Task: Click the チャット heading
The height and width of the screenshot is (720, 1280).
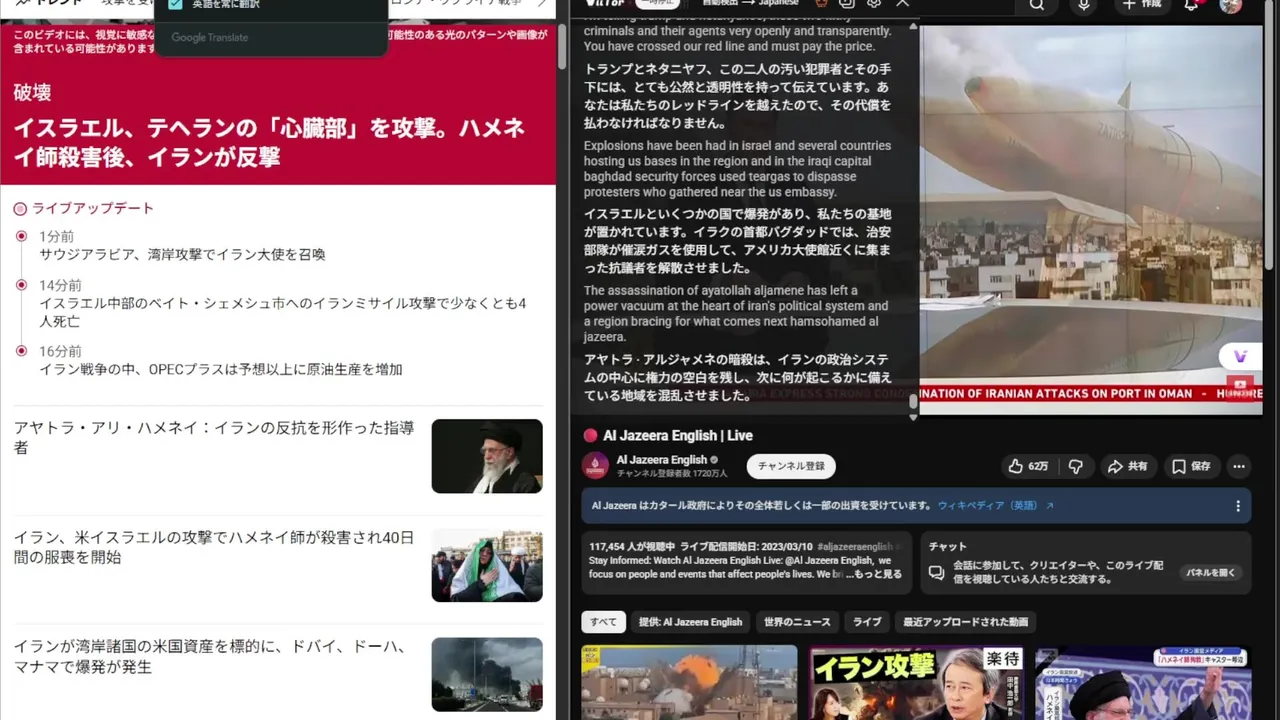Action: tap(948, 546)
